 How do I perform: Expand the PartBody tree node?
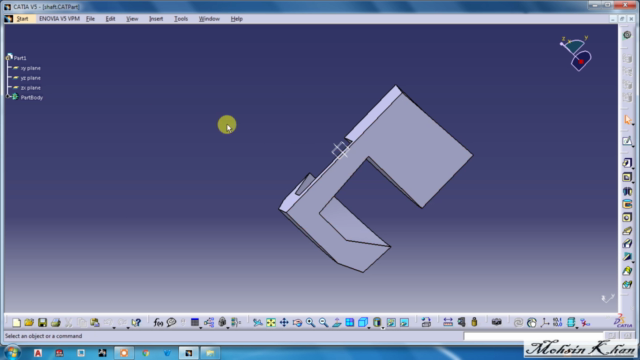pyautogui.click(x=7, y=97)
